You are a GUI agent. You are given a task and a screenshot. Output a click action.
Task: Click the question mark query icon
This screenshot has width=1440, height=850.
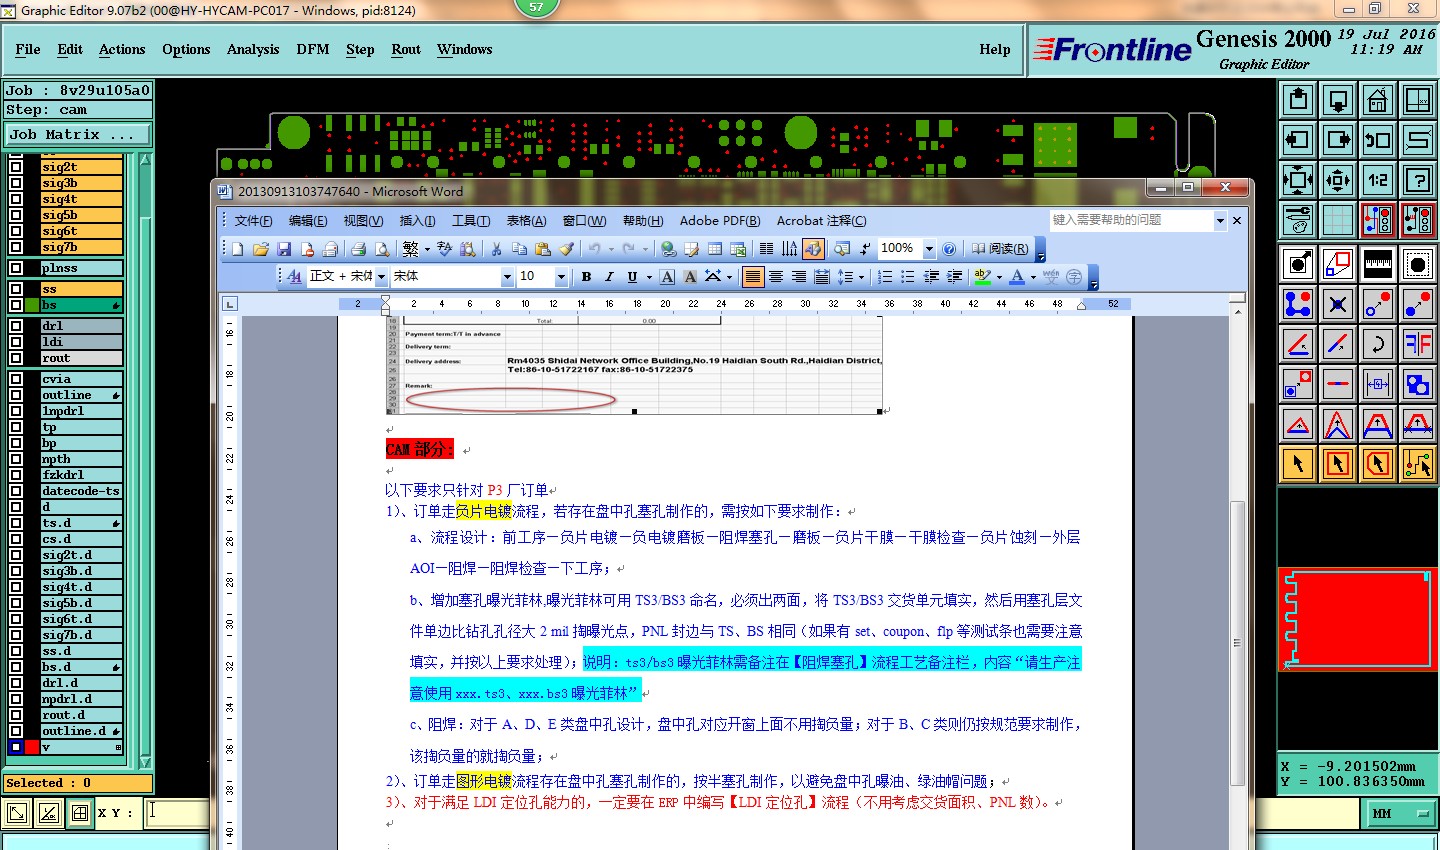click(1418, 181)
